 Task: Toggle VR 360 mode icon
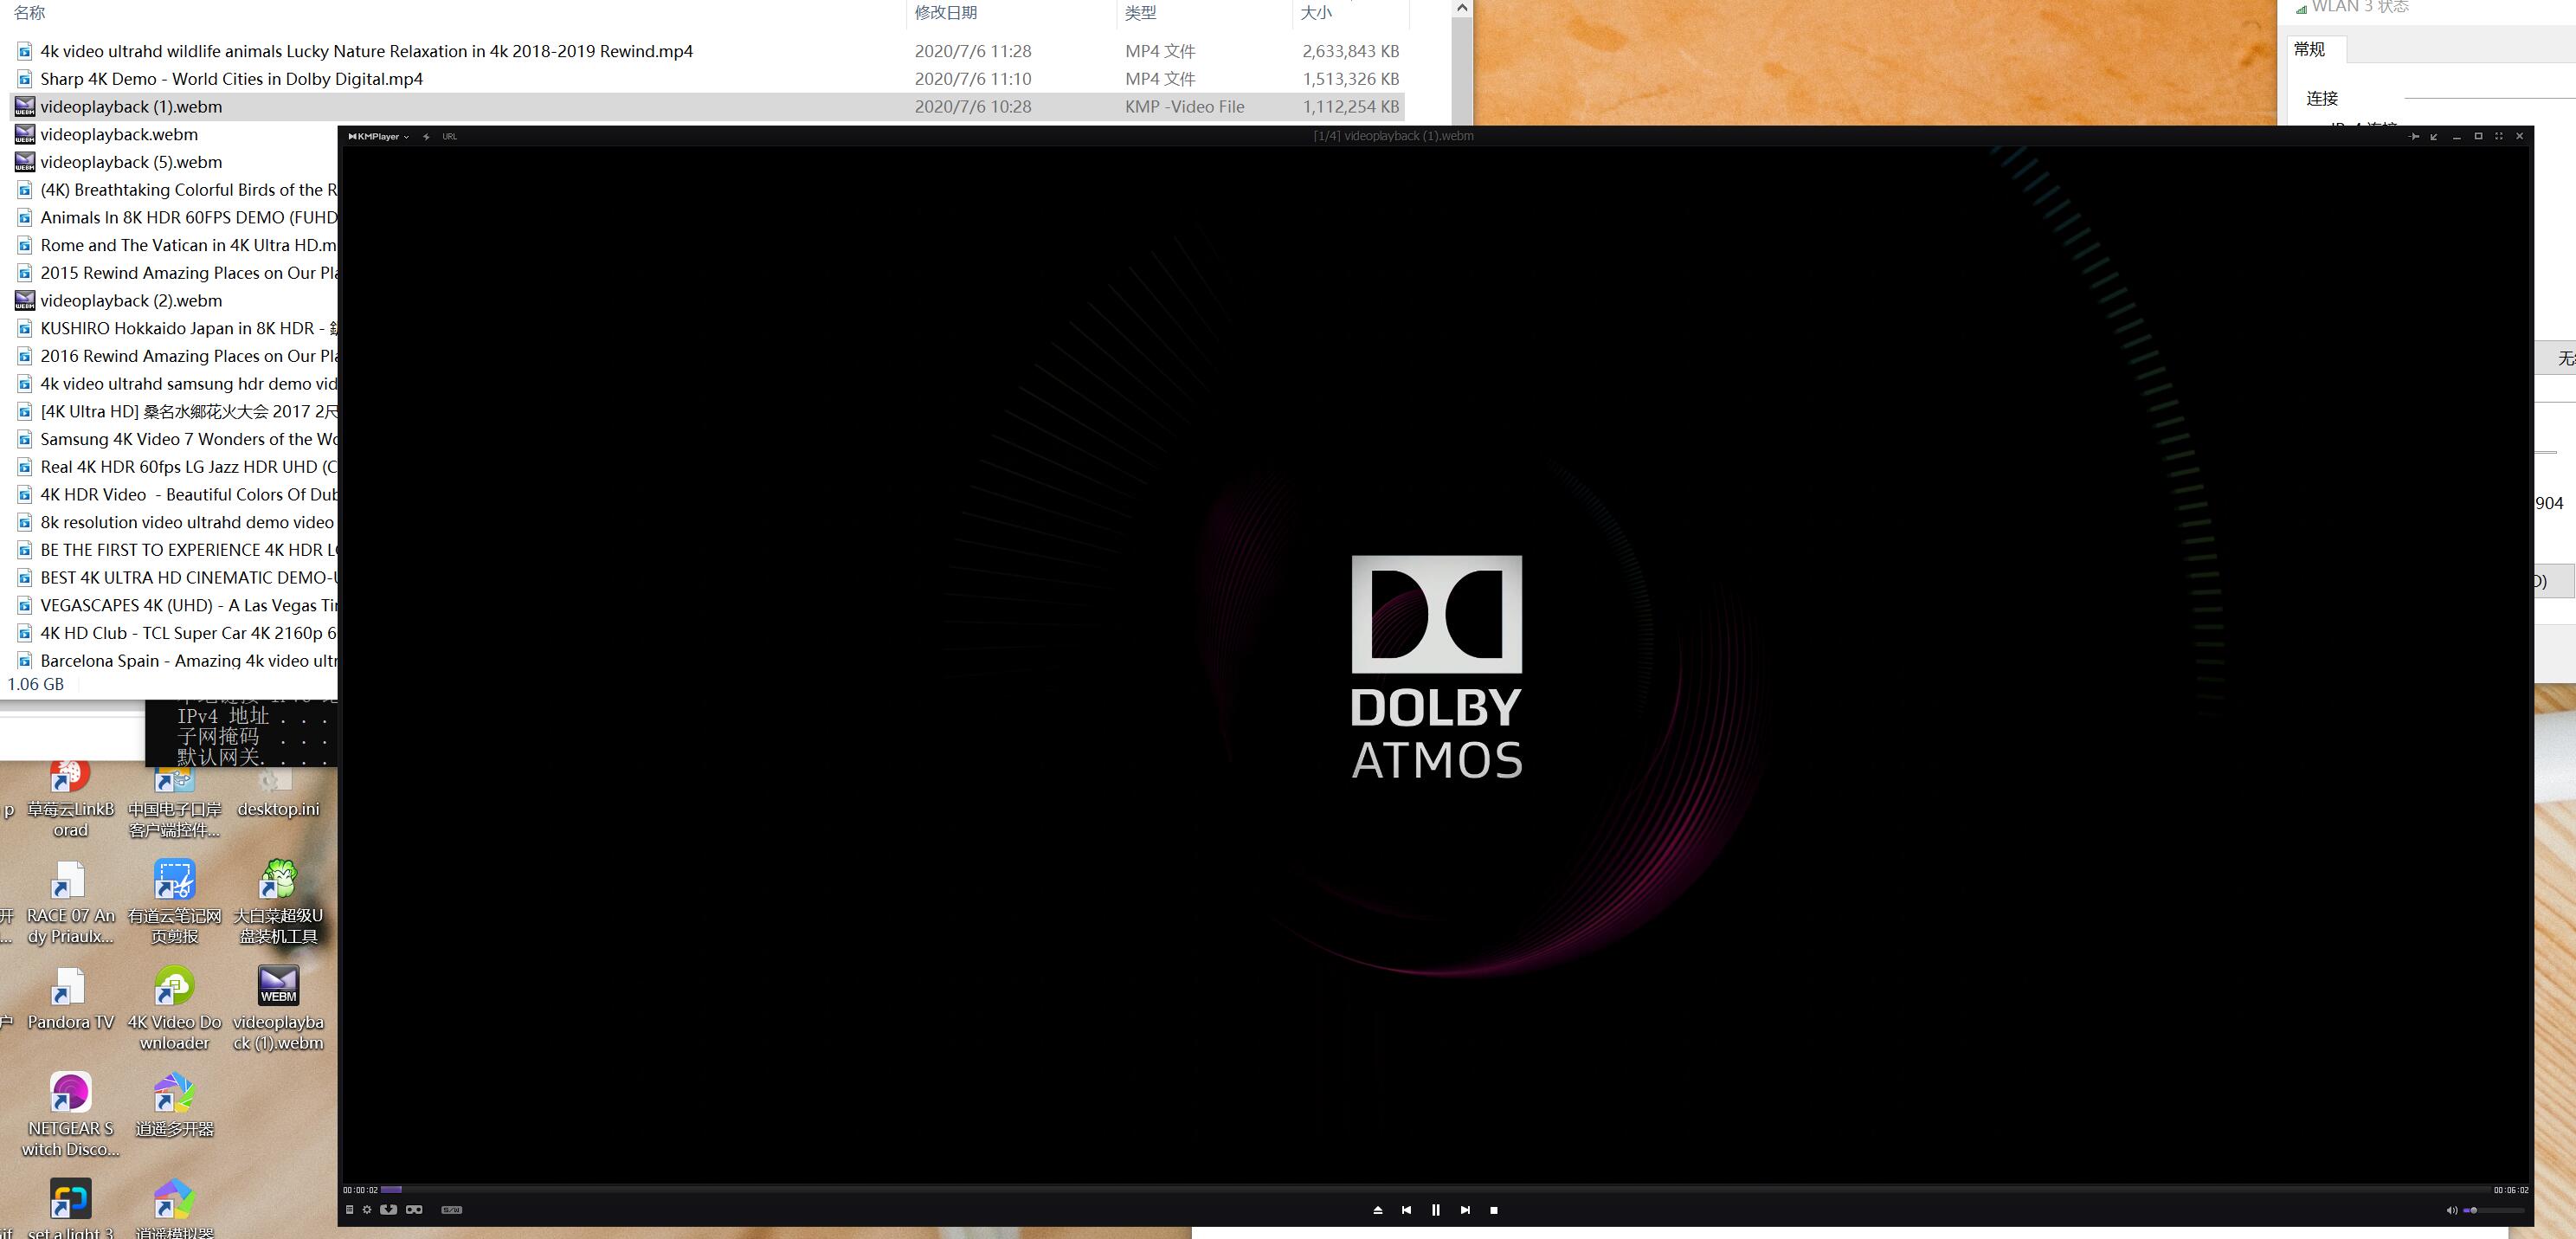click(414, 1210)
